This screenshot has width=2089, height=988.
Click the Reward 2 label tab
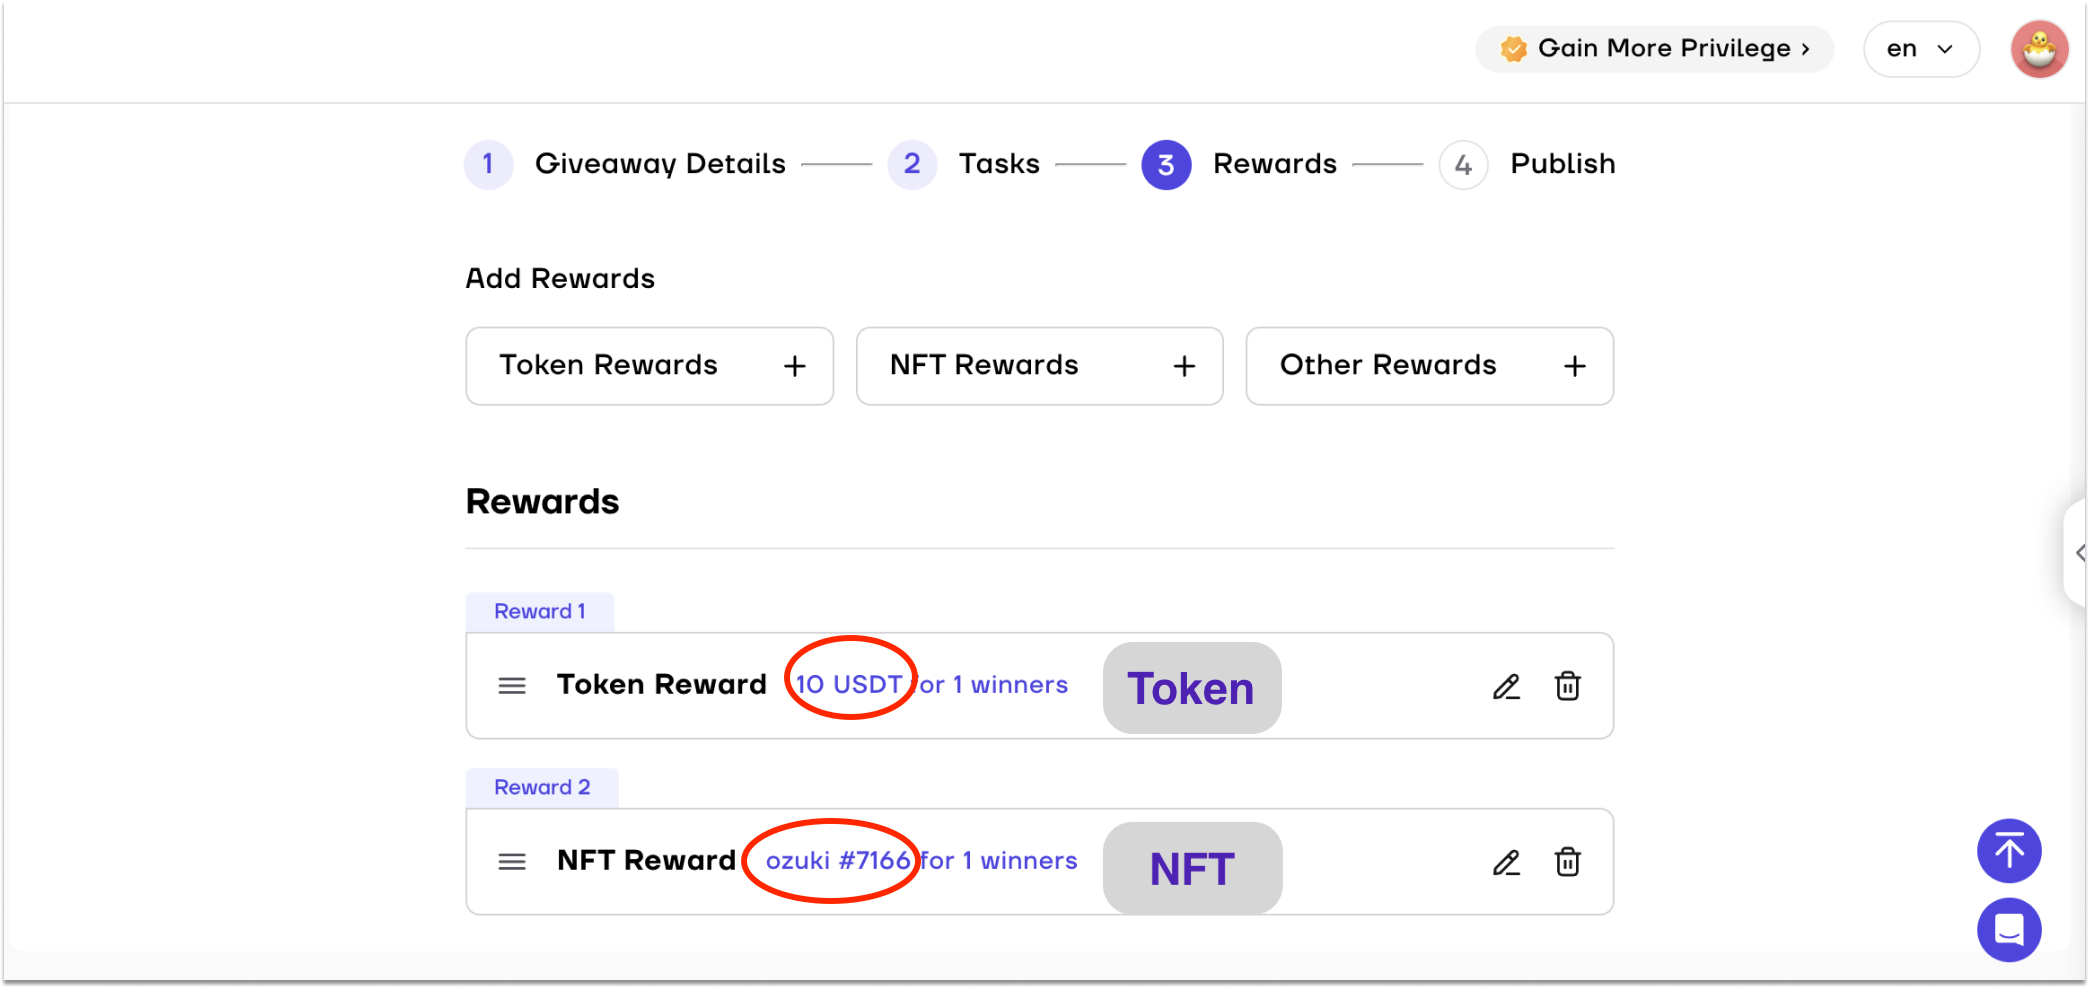[x=542, y=788]
